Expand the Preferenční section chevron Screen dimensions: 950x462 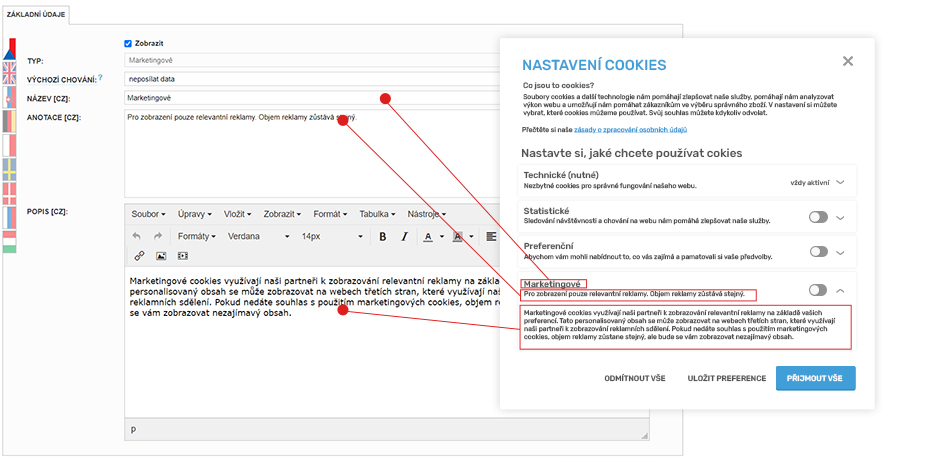(840, 252)
